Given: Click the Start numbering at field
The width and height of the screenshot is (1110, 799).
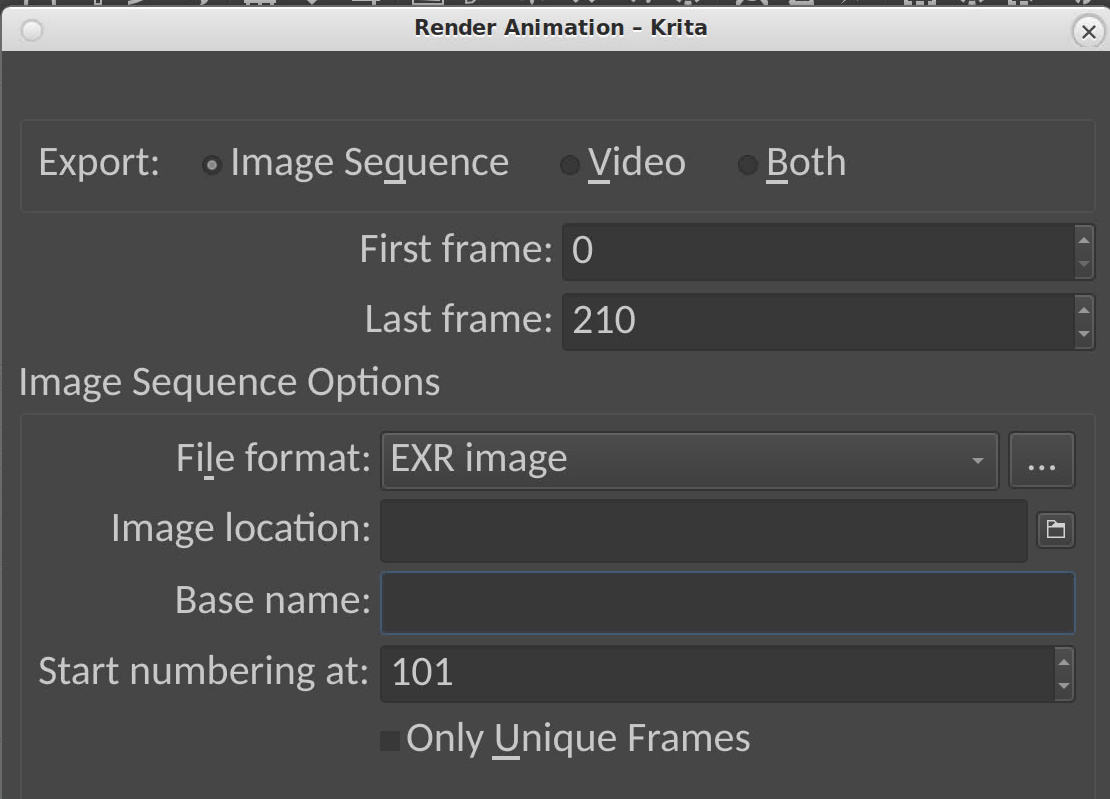Looking at the screenshot, I should coord(715,673).
